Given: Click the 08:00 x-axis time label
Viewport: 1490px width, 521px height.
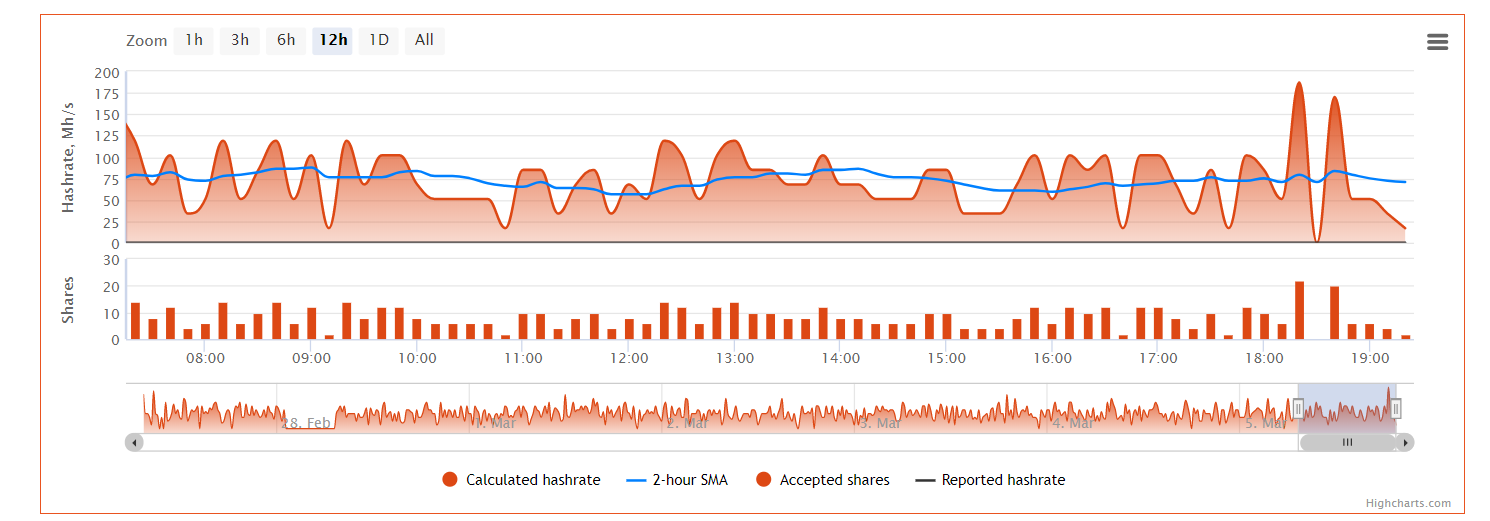Looking at the screenshot, I should coord(205,358).
